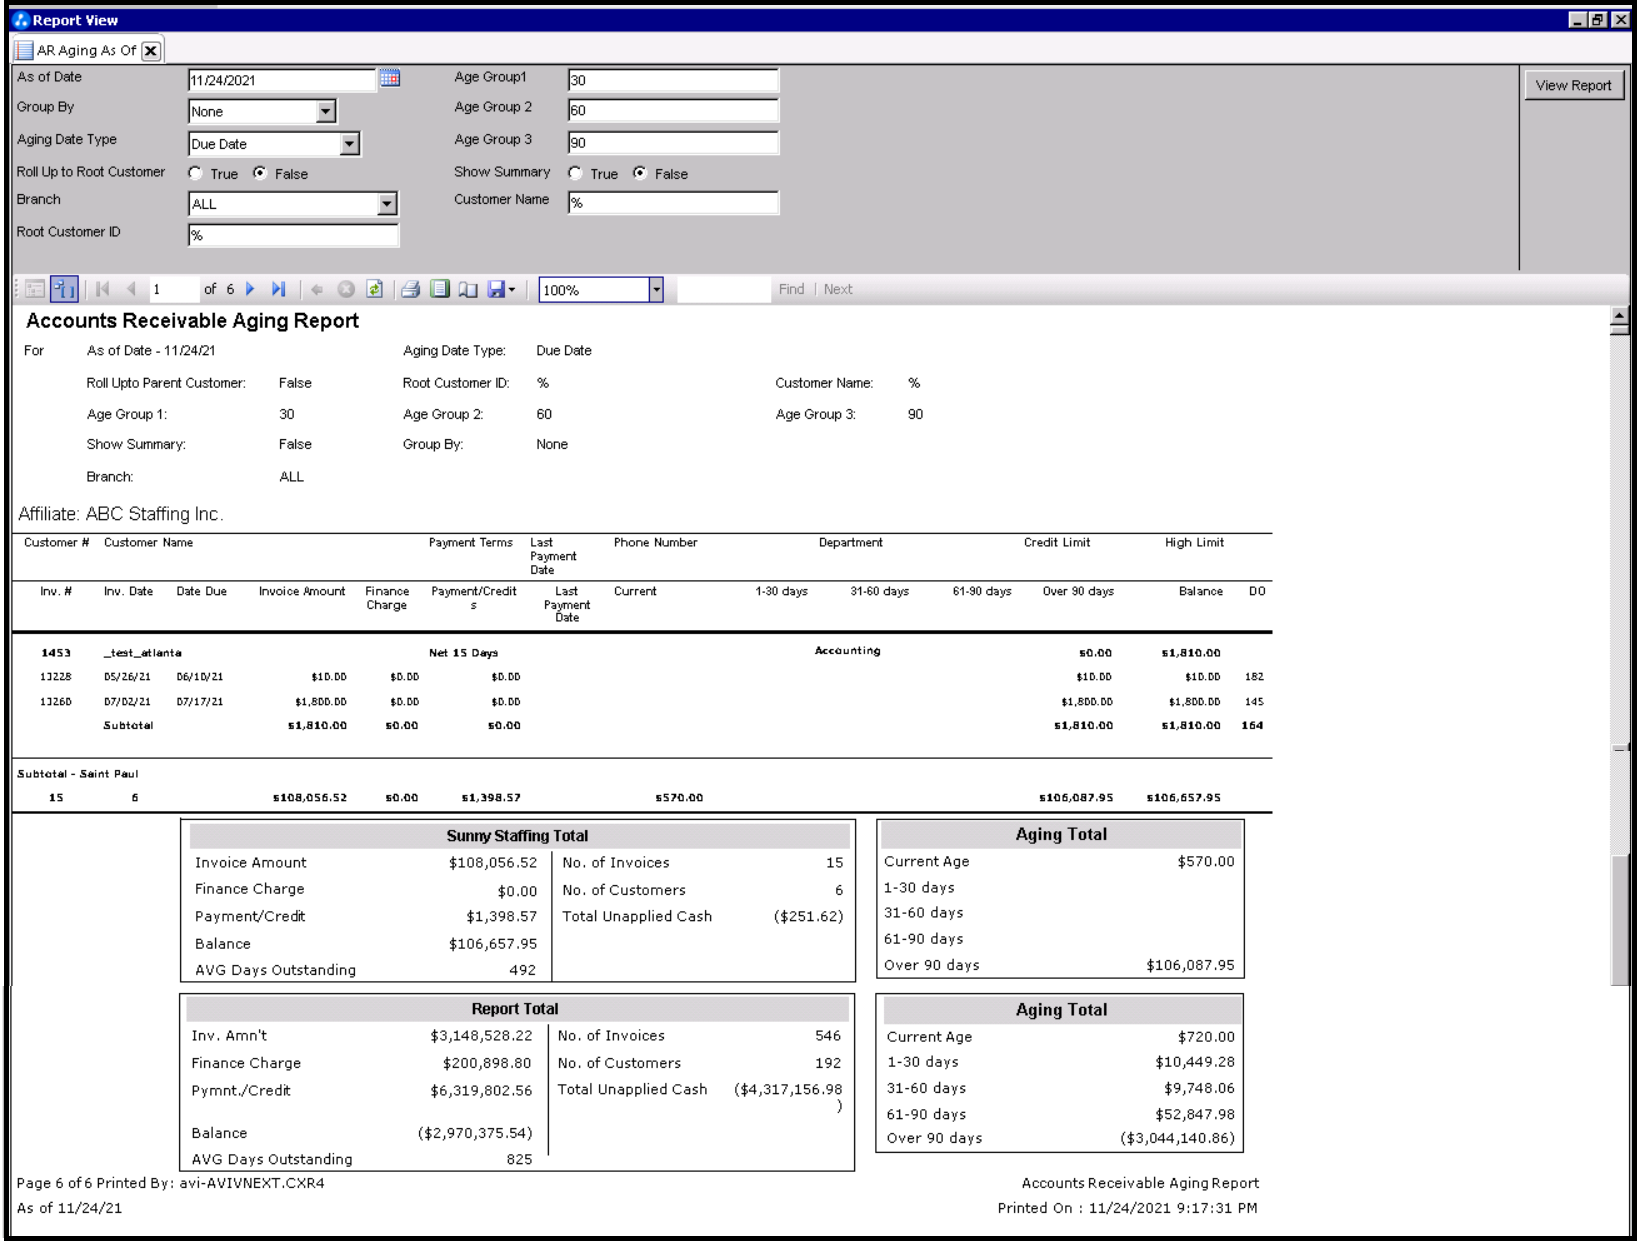The width and height of the screenshot is (1643, 1245).
Task: Go to previous report page
Action: [131, 290]
